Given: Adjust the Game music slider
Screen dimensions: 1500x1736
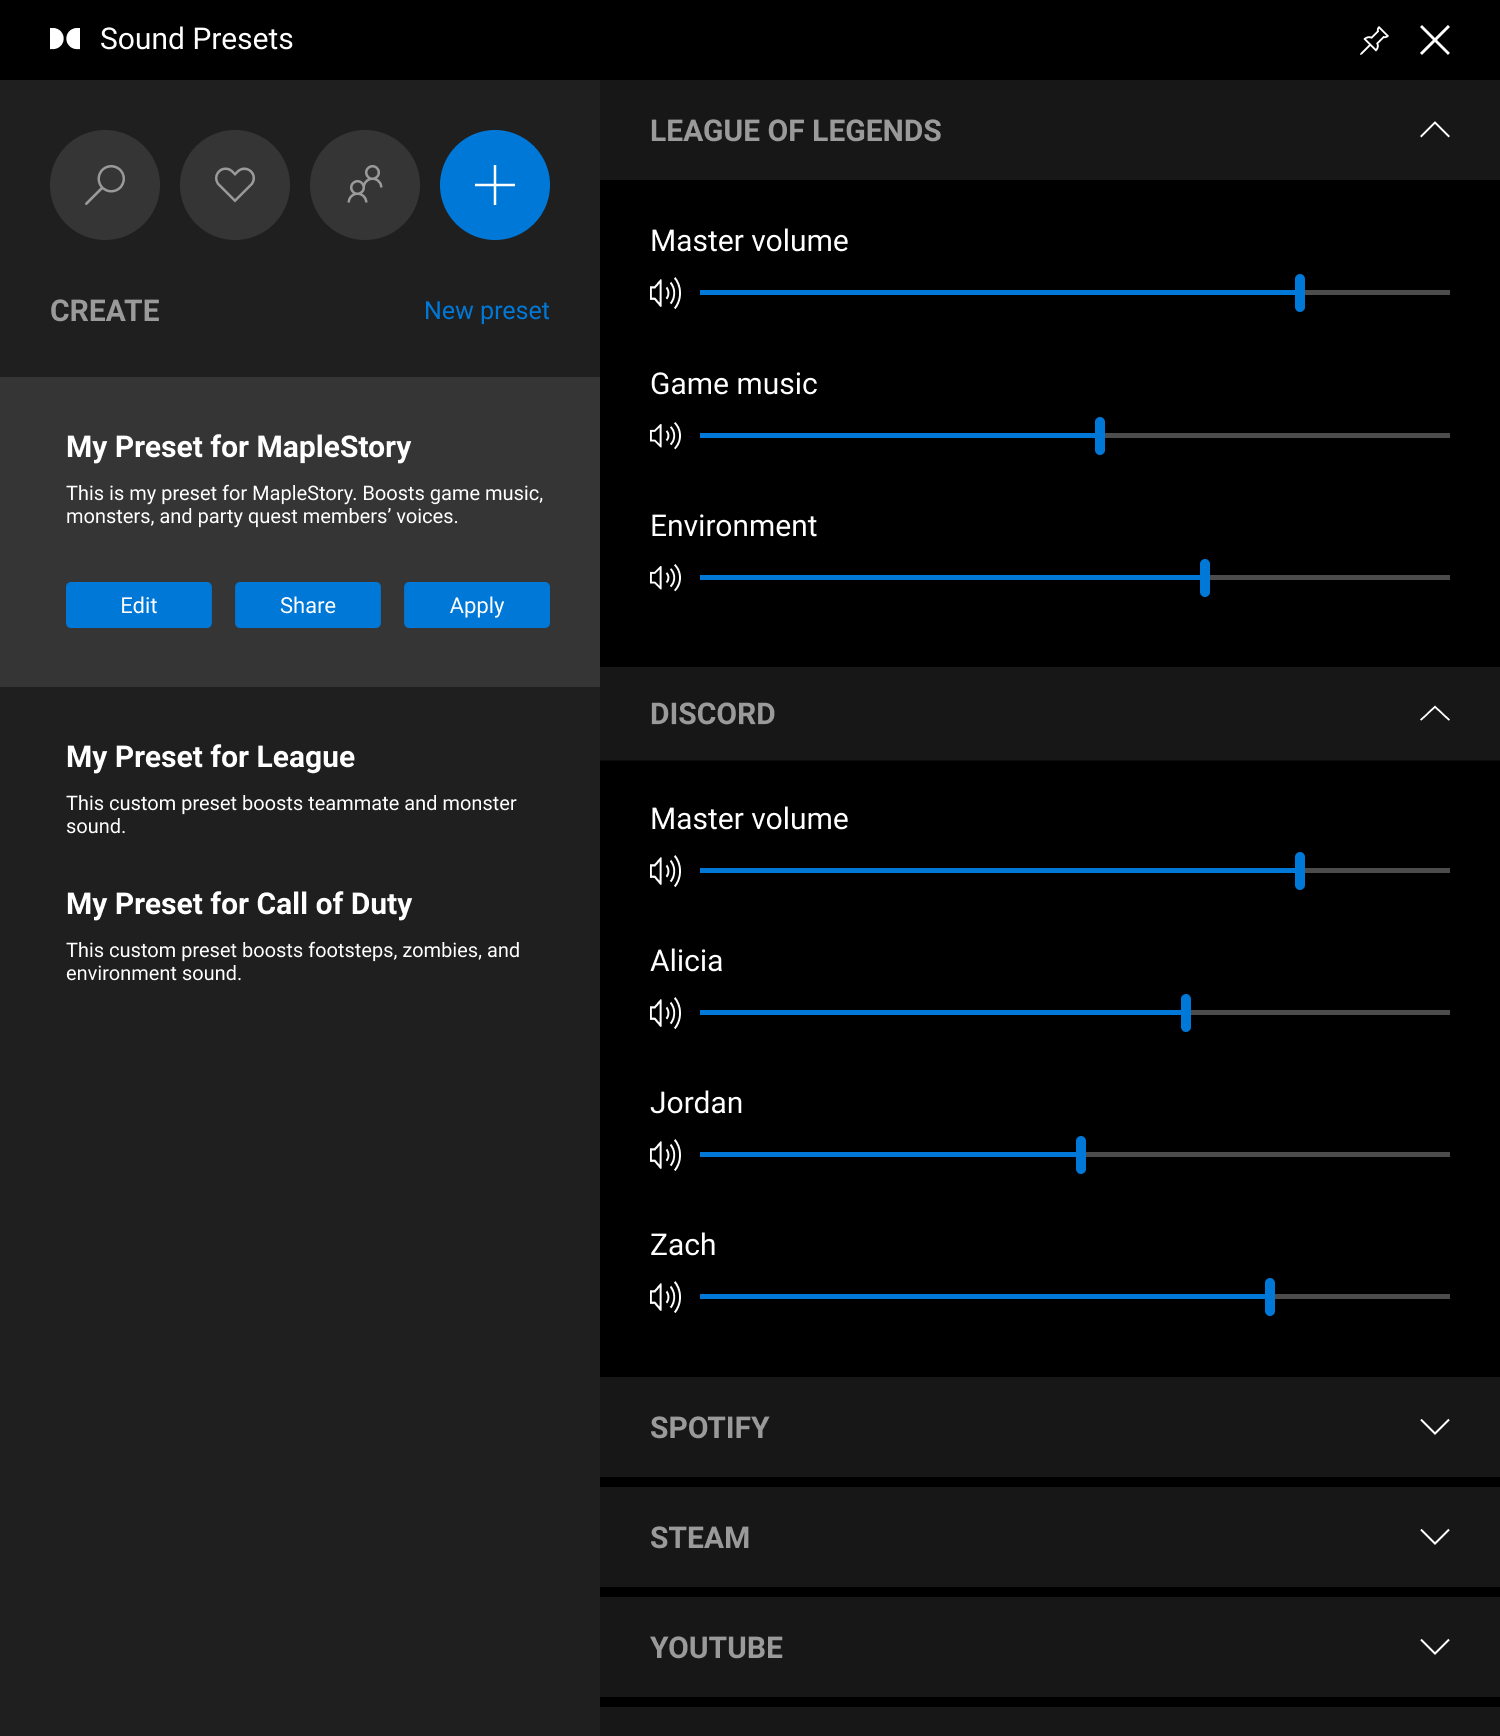Looking at the screenshot, I should coord(1100,436).
